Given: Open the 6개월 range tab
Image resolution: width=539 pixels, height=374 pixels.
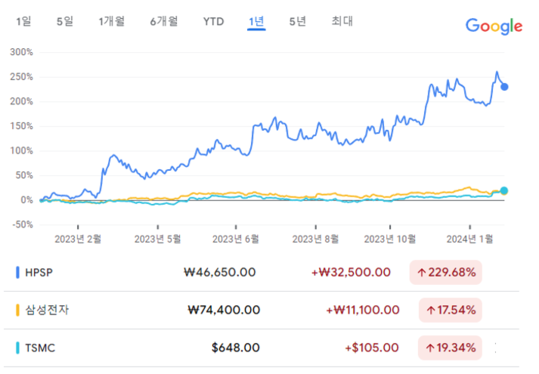Looking at the screenshot, I should tap(164, 22).
